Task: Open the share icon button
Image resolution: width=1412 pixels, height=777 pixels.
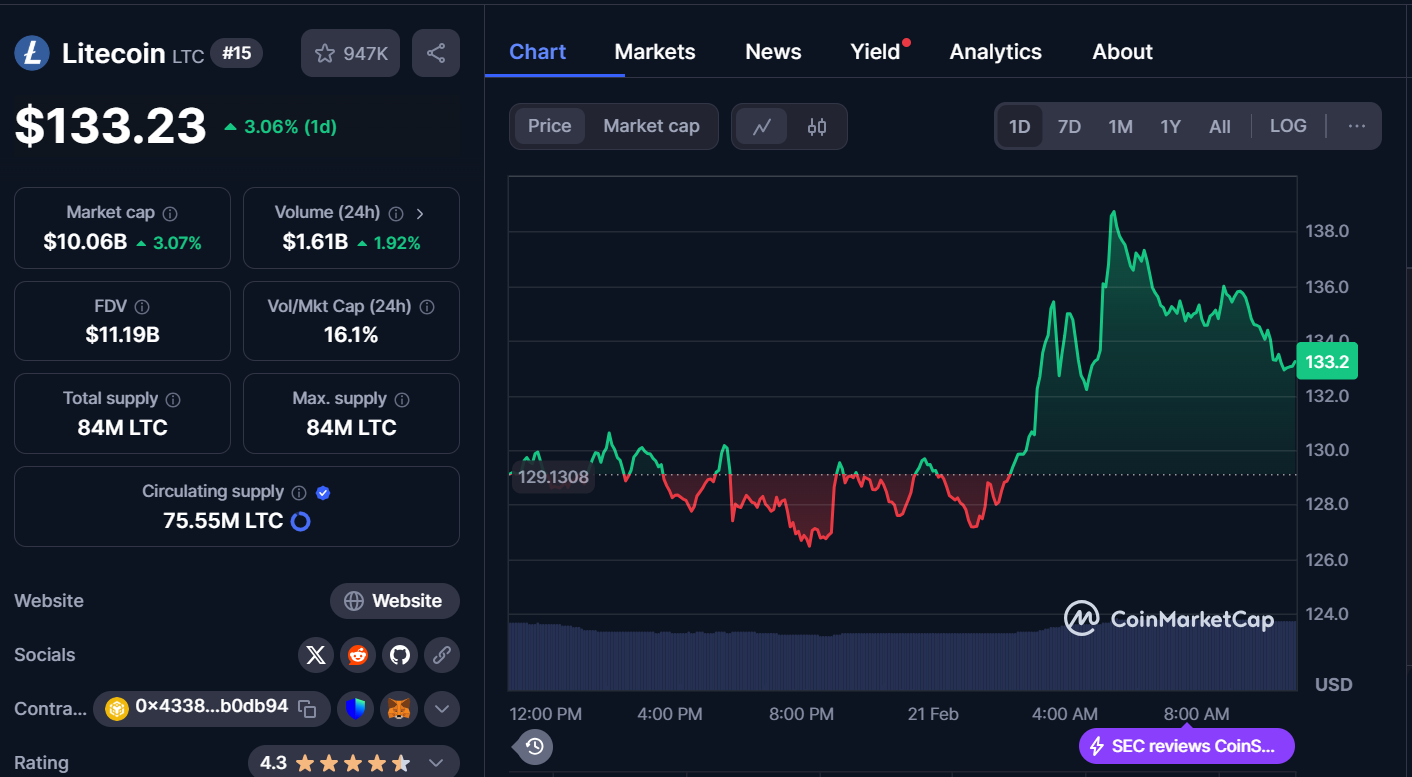Action: 436,53
